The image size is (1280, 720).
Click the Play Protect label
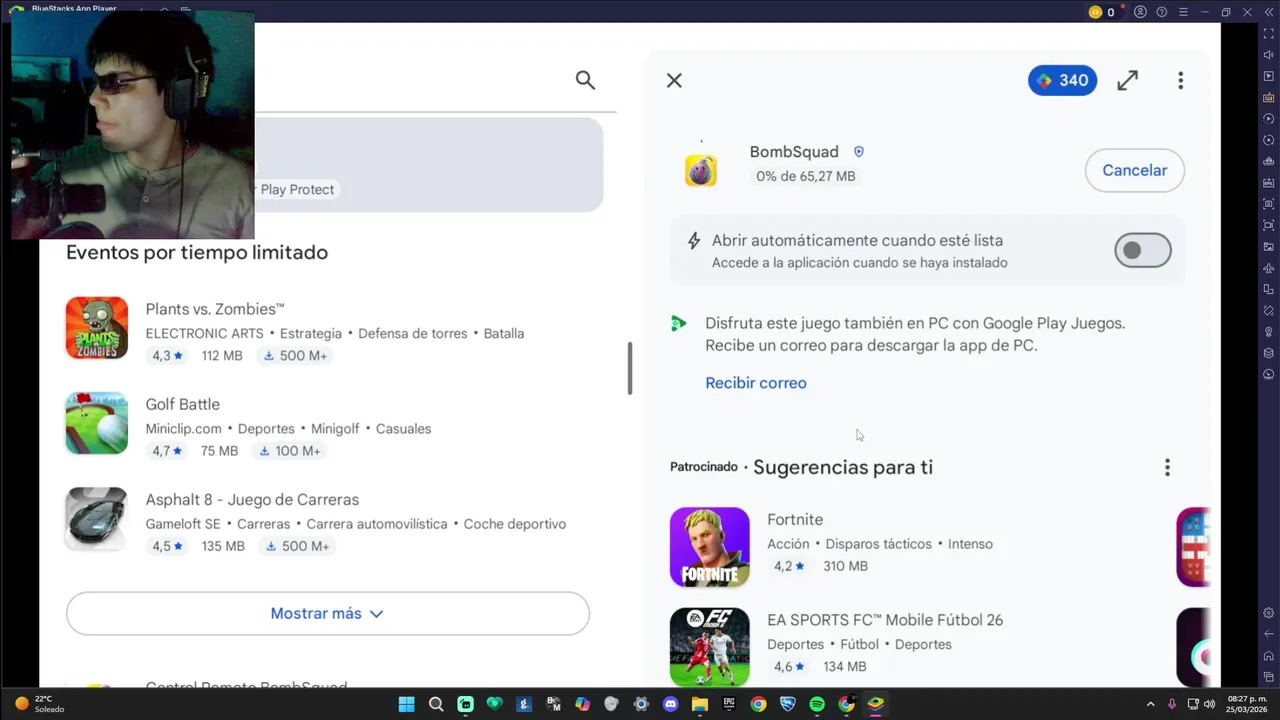[x=296, y=189]
